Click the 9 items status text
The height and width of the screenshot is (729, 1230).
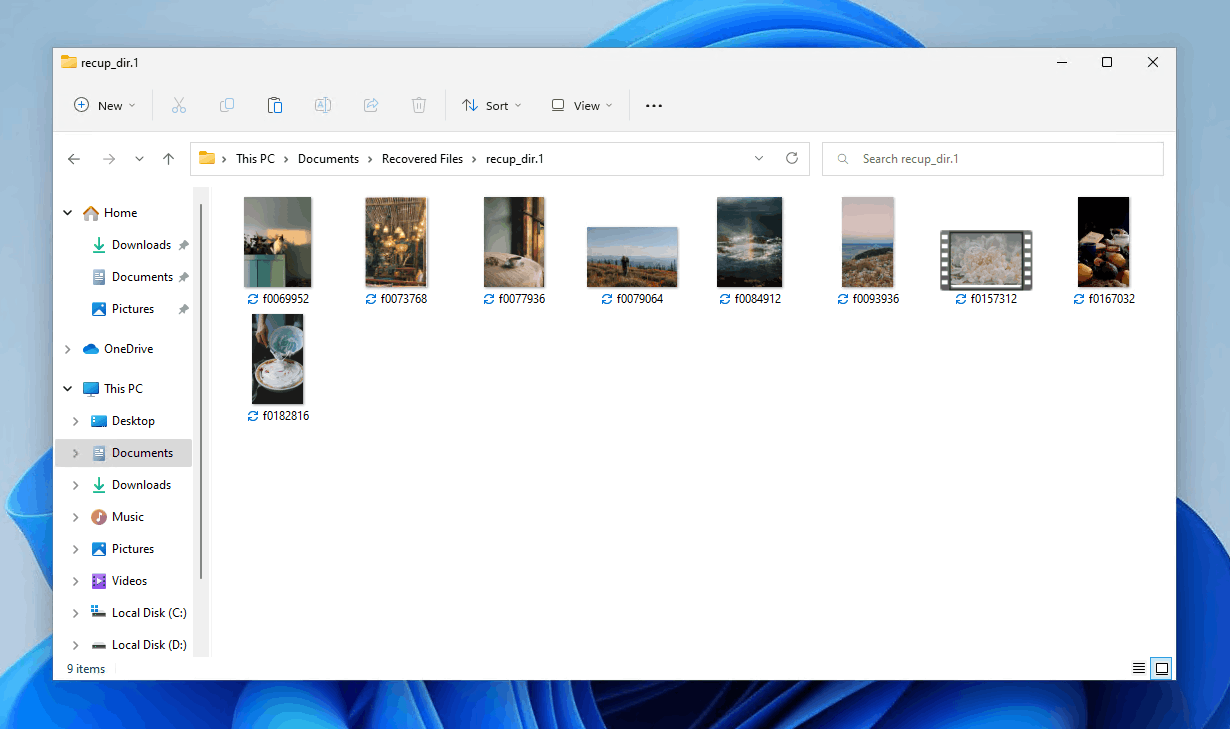click(x=86, y=669)
